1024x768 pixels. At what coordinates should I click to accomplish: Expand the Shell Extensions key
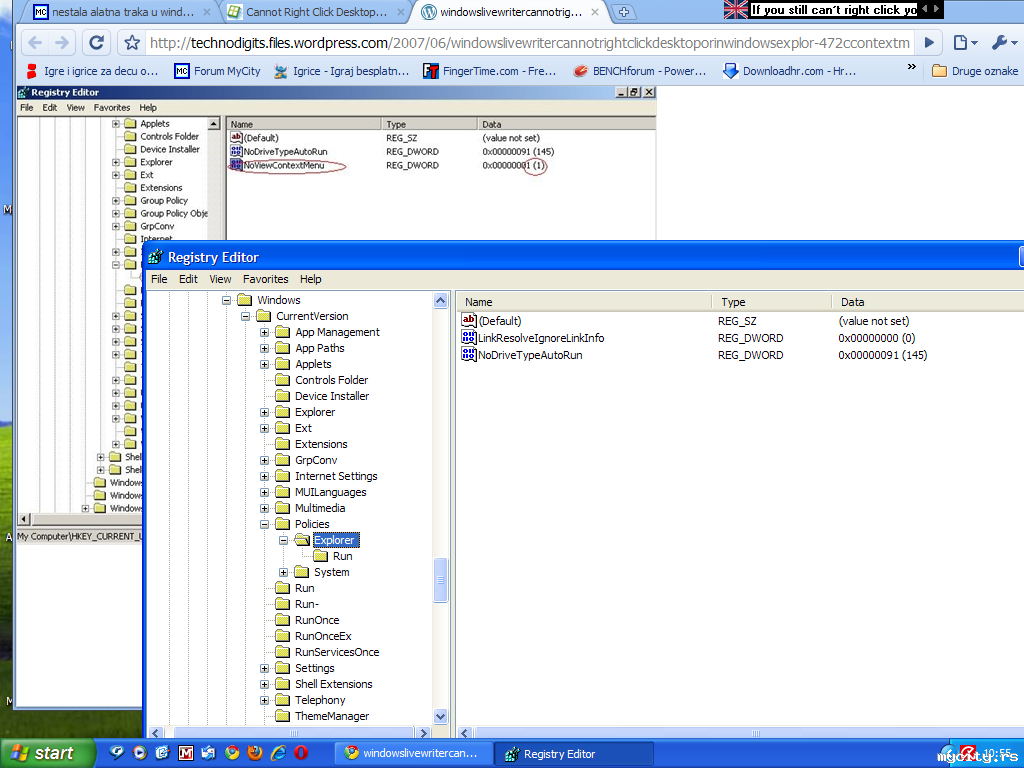point(264,684)
